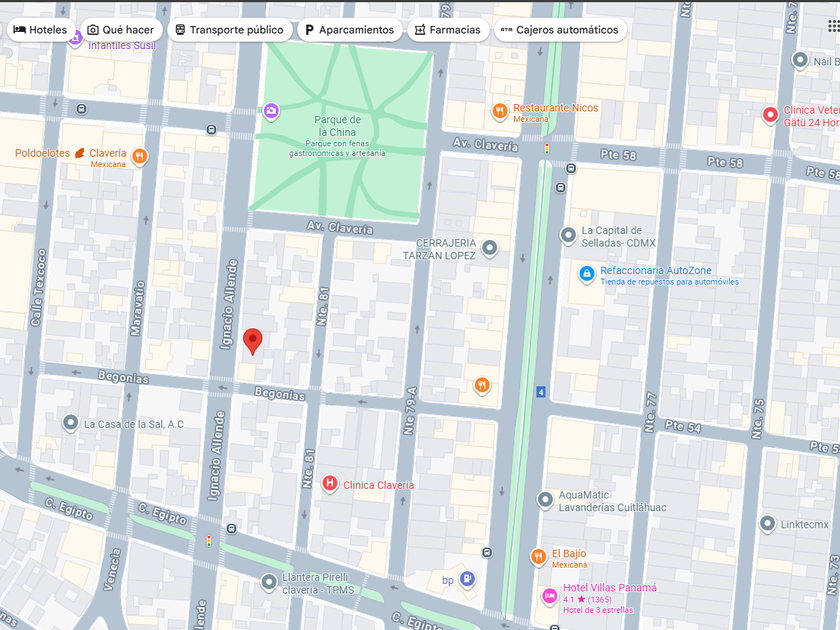This screenshot has height=630, width=840.
Task: Open the Google apps grid icon
Action: pos(833,26)
